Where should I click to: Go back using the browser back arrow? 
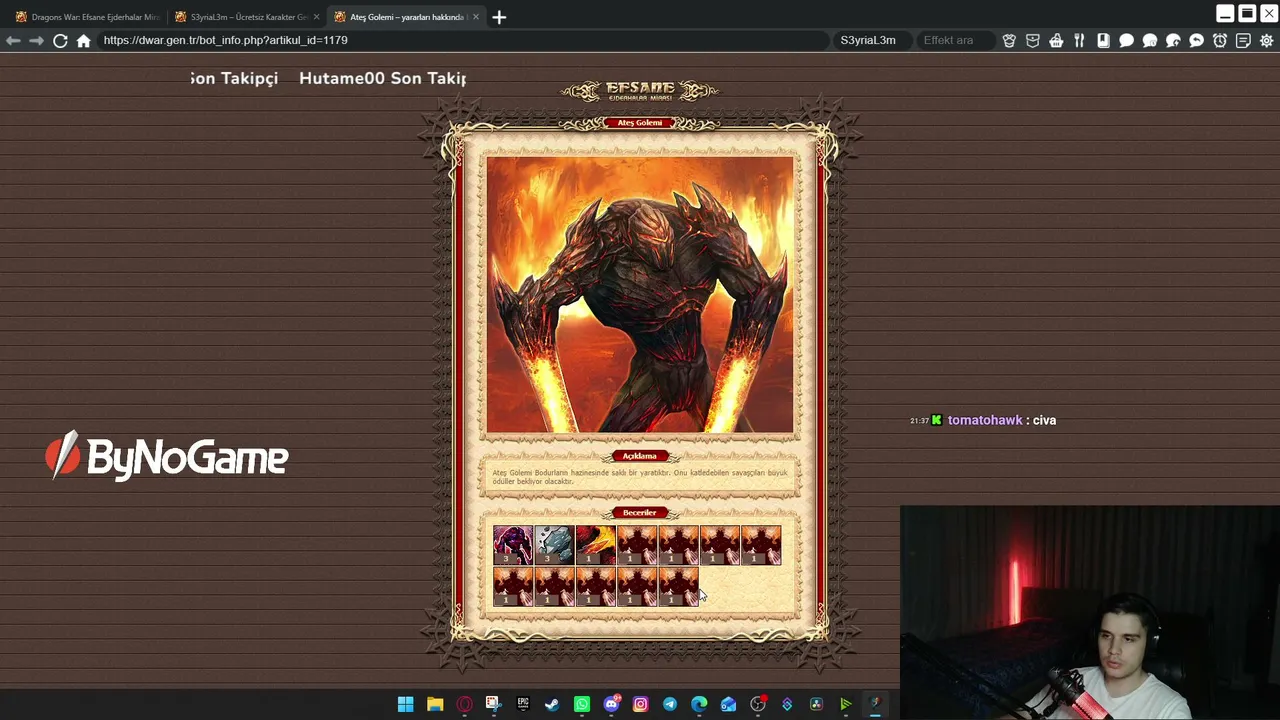tap(13, 40)
